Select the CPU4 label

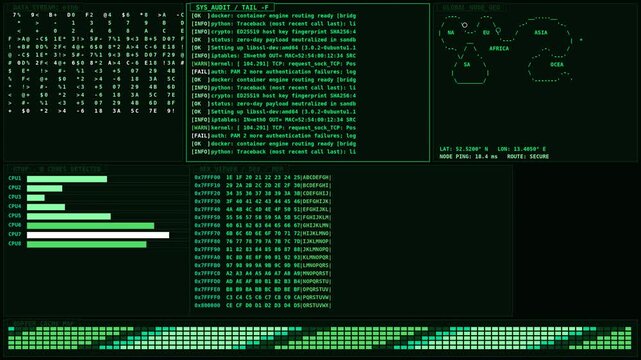(15, 206)
